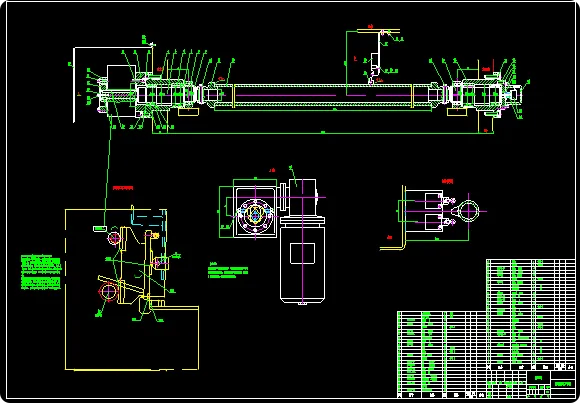Select the small green label box in the lower-left detail view
The image size is (580, 403).
point(100,229)
